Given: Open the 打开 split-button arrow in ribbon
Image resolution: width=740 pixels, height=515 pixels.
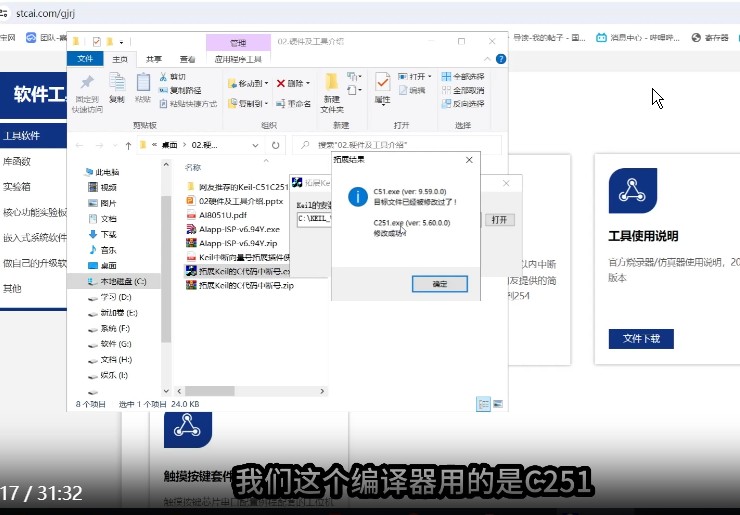Looking at the screenshot, I should pos(429,76).
